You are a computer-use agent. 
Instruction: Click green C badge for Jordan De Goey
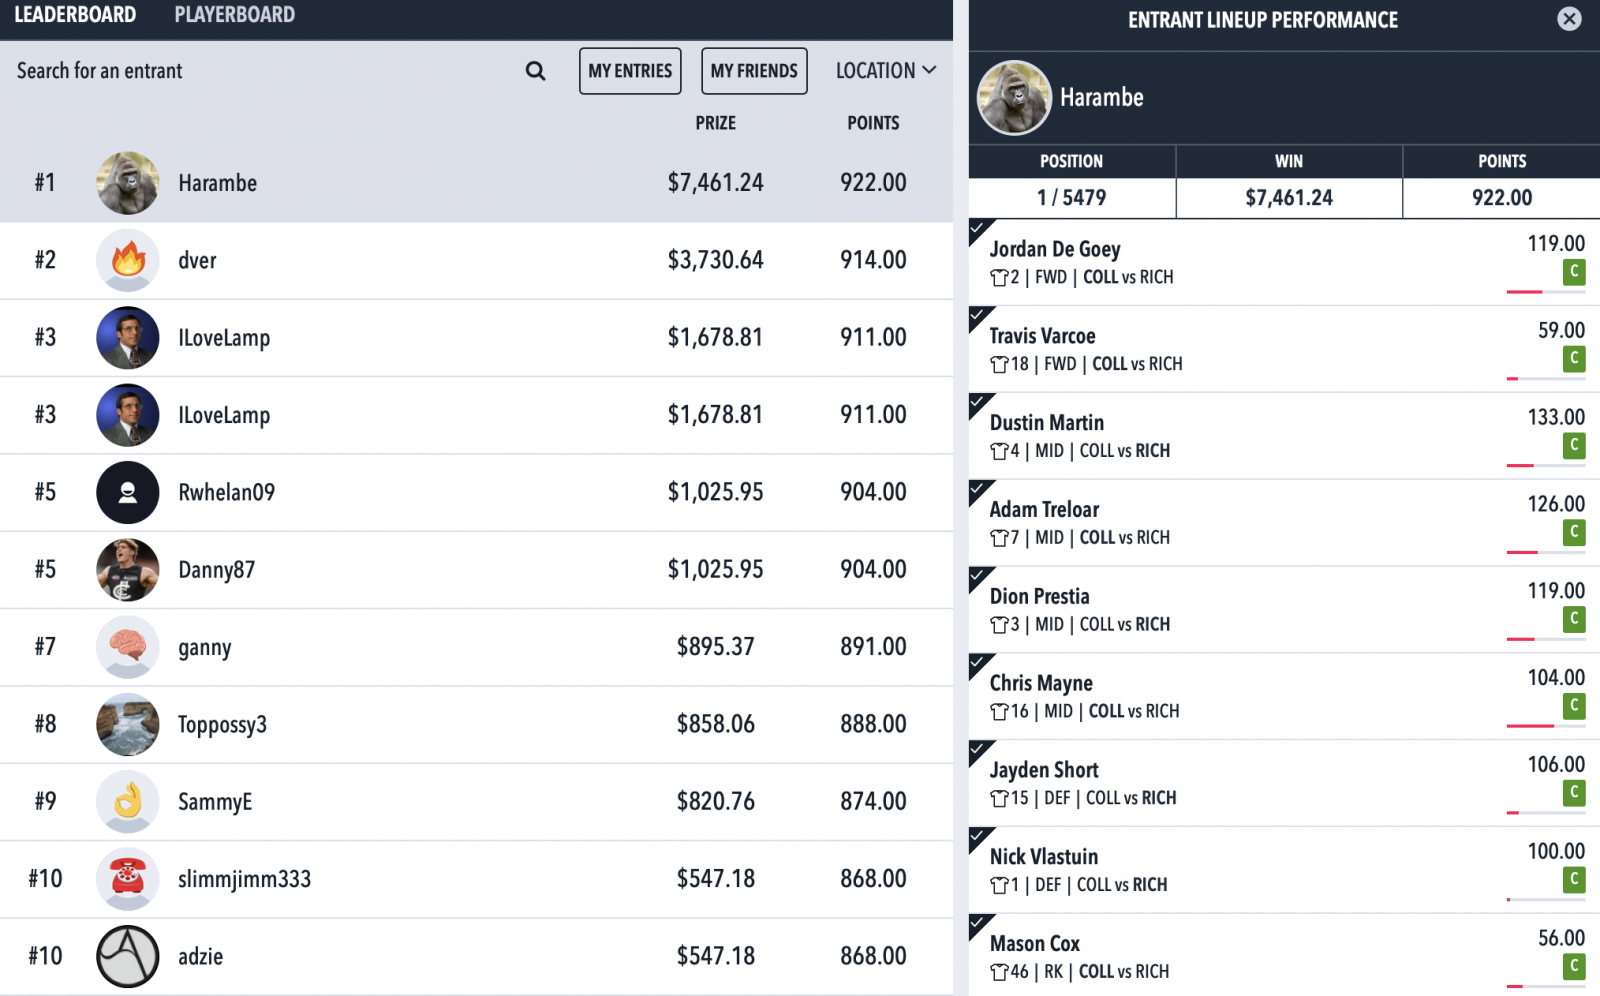[x=1574, y=272]
